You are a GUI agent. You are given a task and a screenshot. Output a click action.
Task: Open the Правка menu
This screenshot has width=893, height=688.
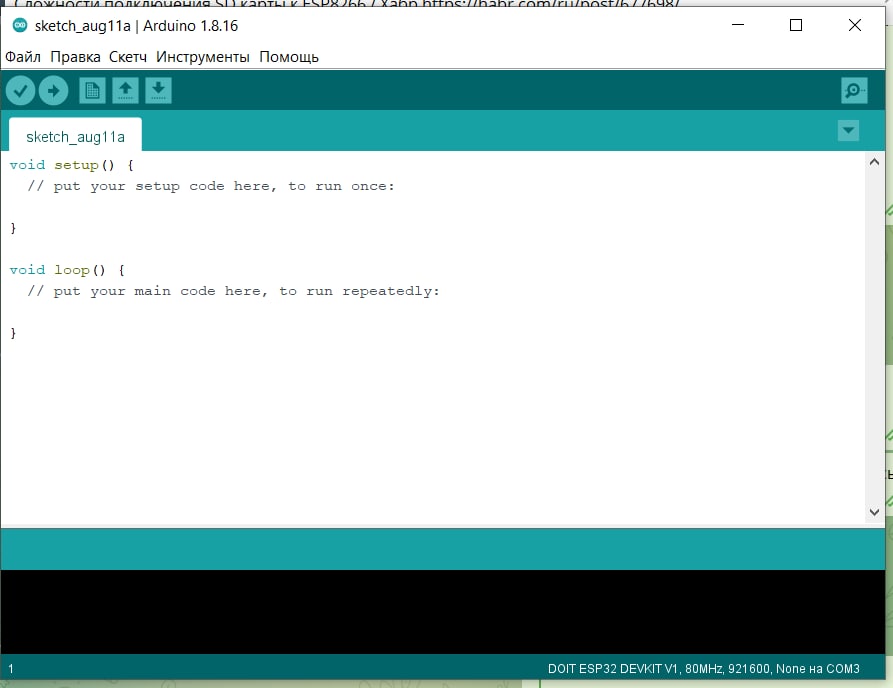point(75,57)
